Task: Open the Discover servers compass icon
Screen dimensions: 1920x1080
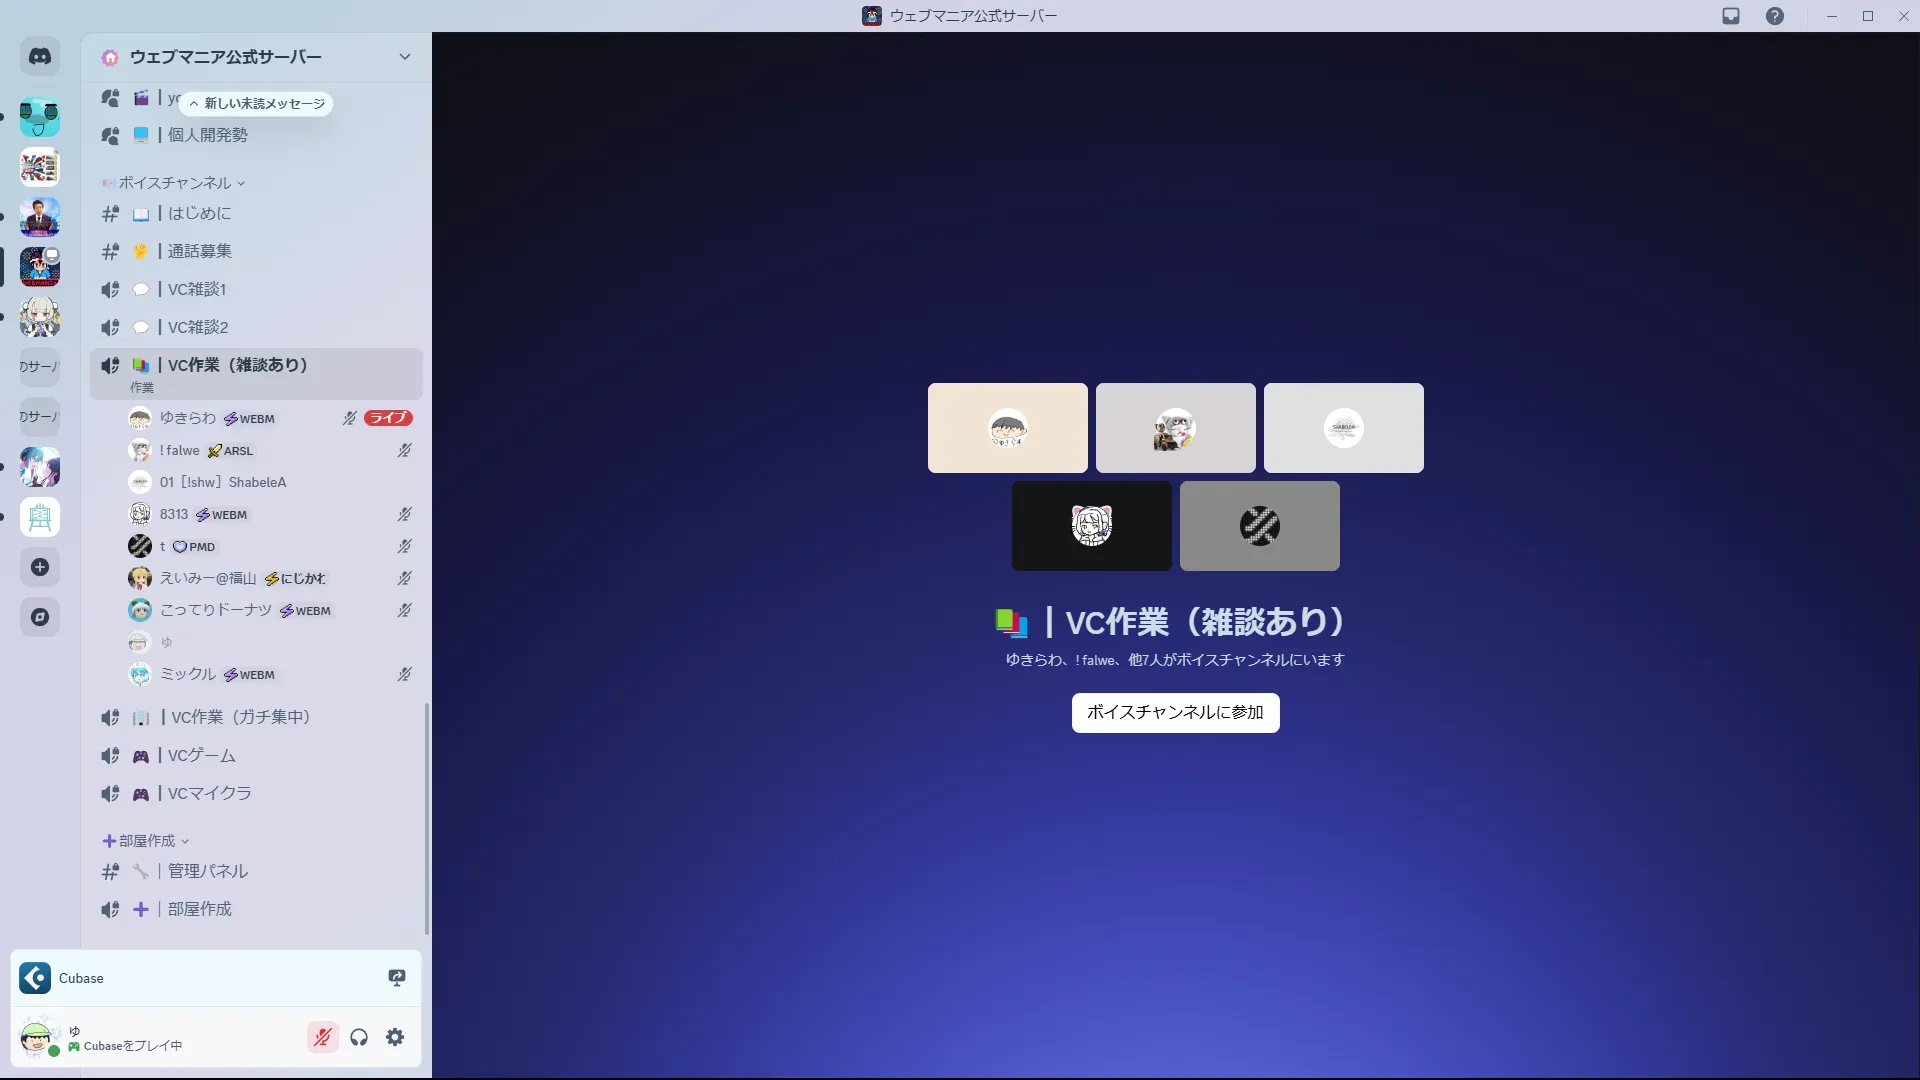Action: click(40, 618)
